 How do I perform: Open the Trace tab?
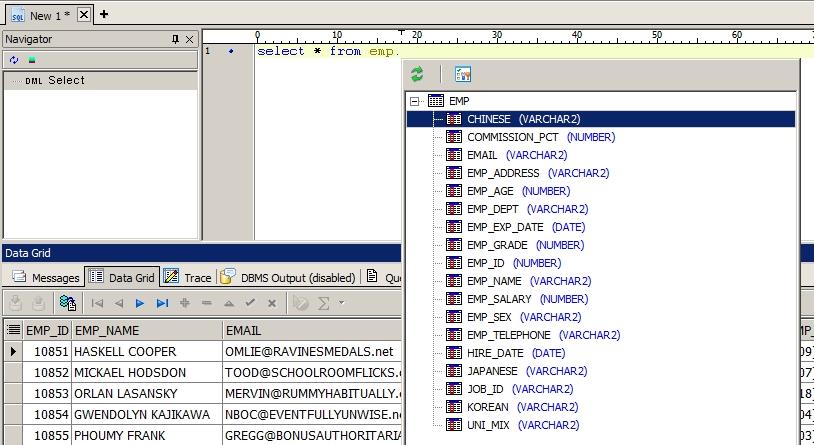point(187,277)
